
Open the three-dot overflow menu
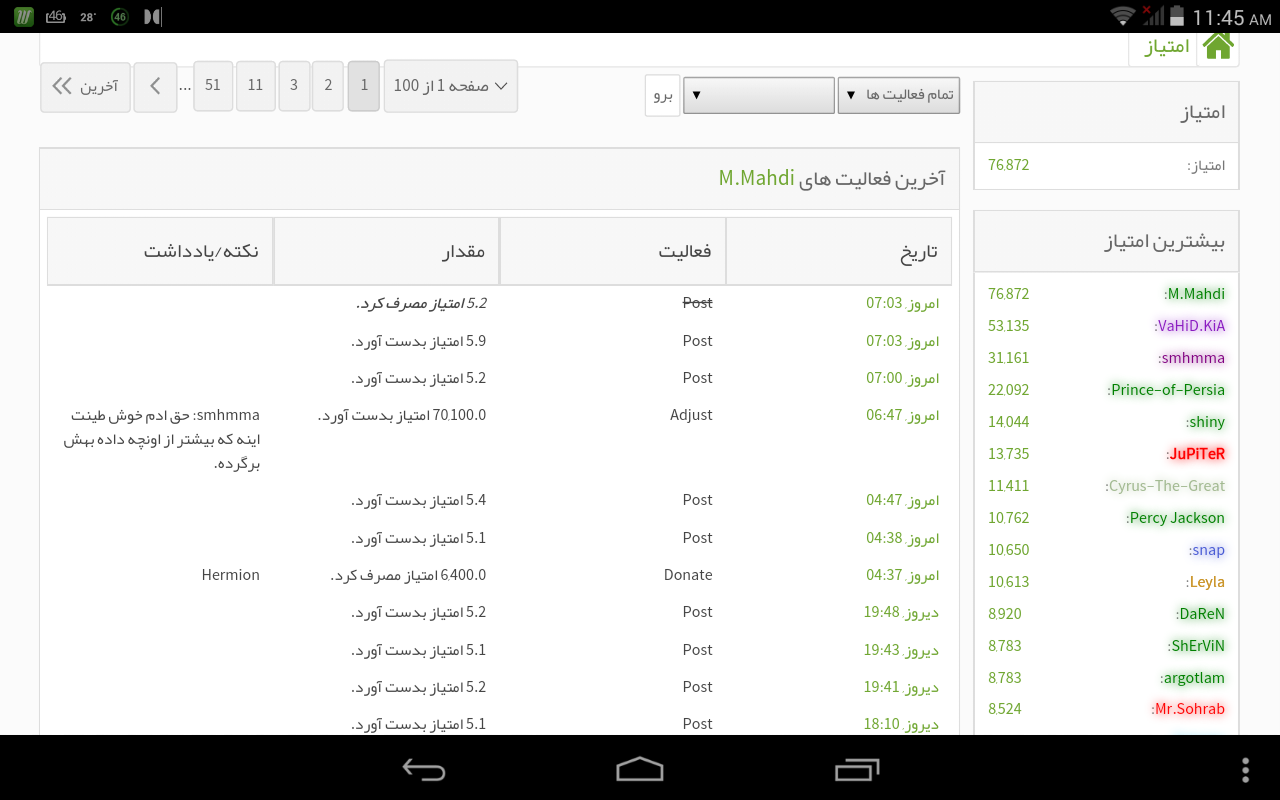pos(1245,768)
